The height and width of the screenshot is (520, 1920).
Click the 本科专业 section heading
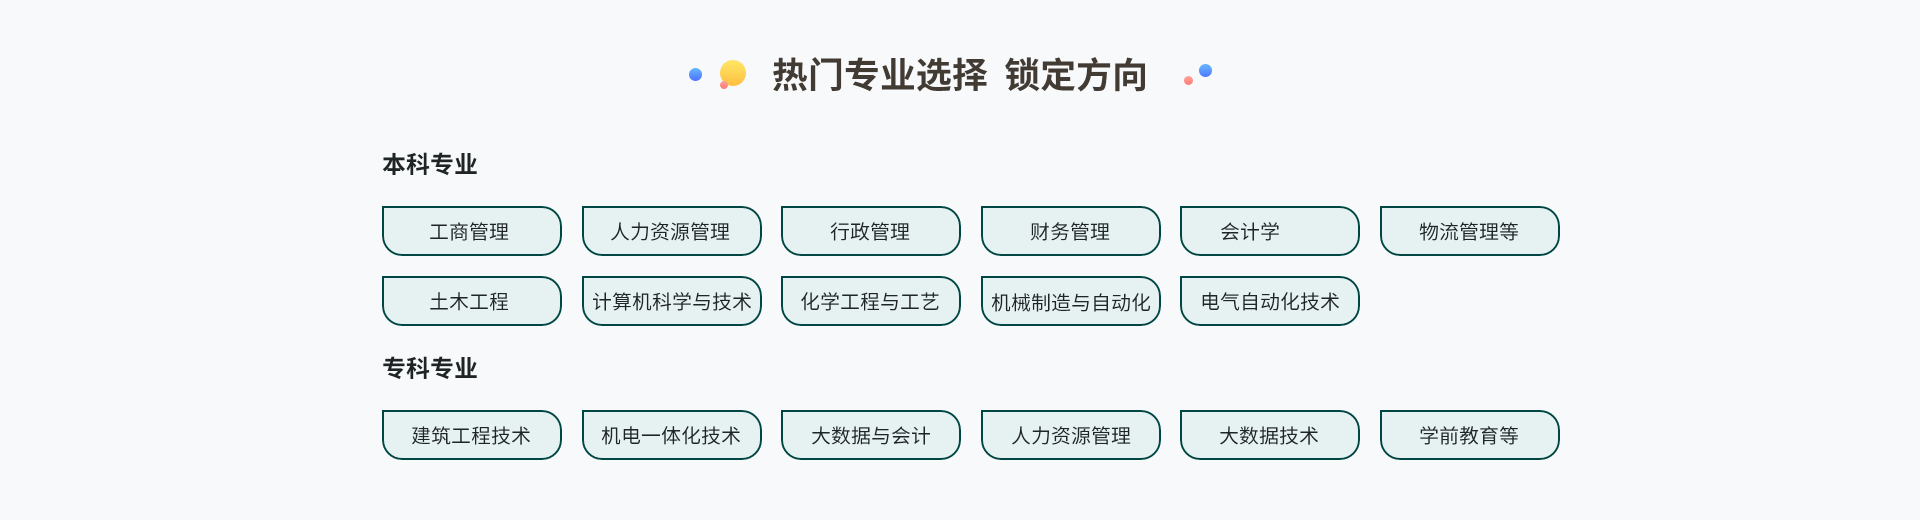coord(430,164)
